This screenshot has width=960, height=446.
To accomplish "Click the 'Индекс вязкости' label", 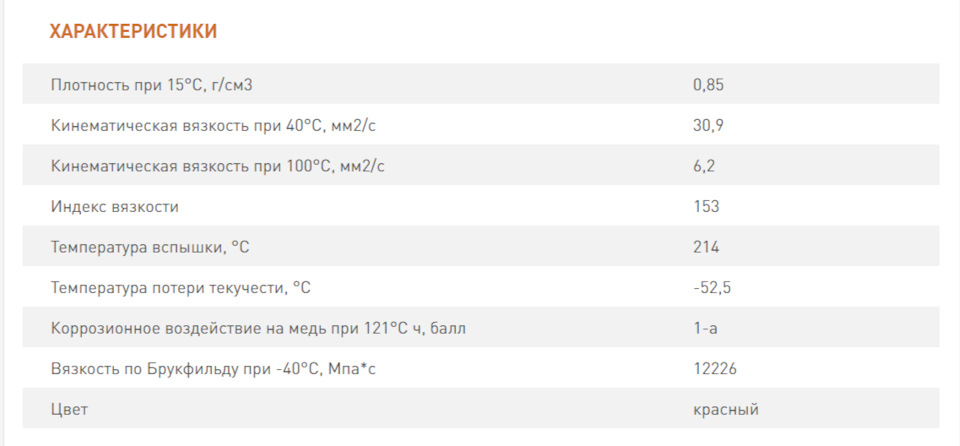I will coord(115,207).
